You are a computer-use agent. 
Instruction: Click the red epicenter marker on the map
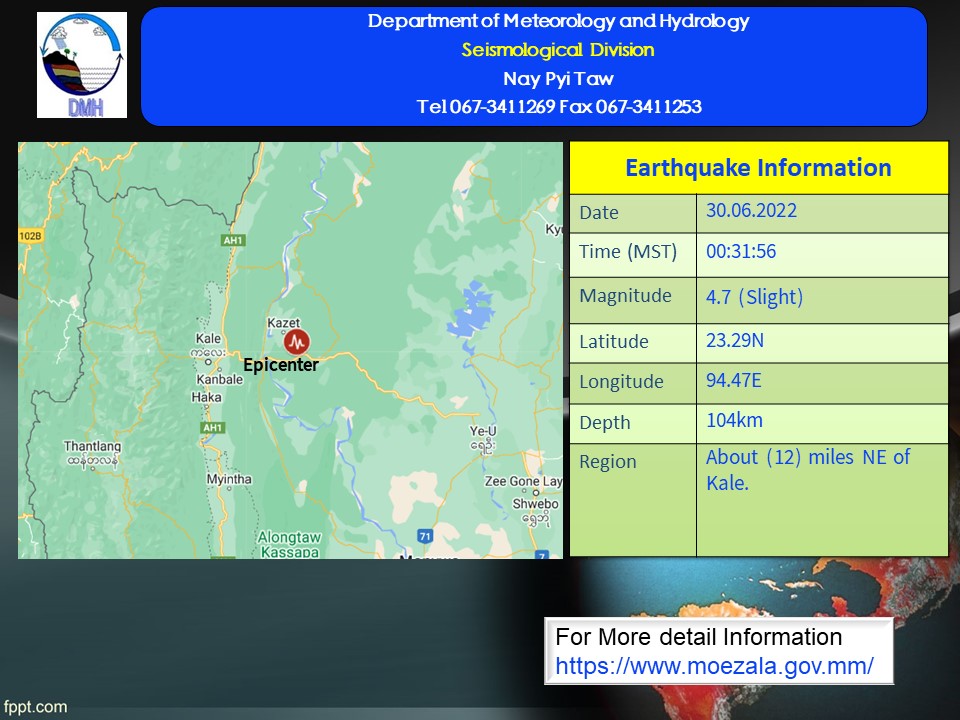pos(296,342)
